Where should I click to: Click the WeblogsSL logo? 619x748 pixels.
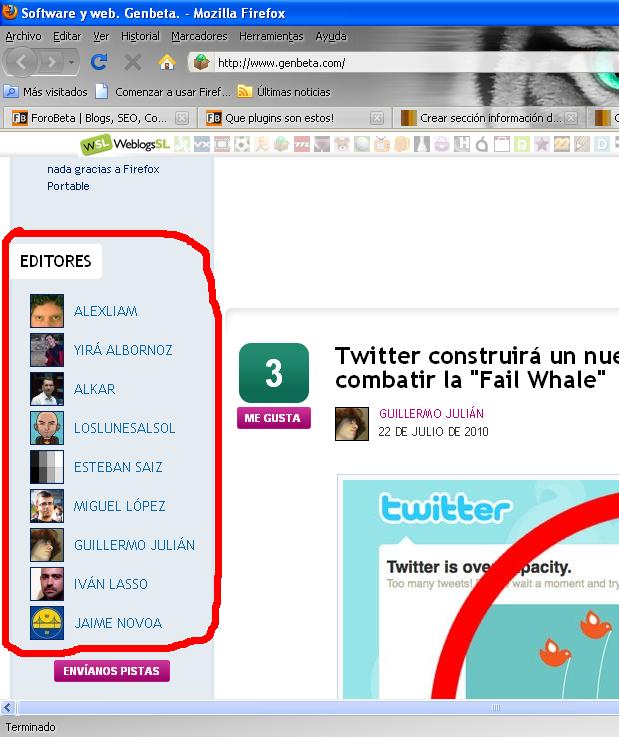pyautogui.click(x=125, y=144)
